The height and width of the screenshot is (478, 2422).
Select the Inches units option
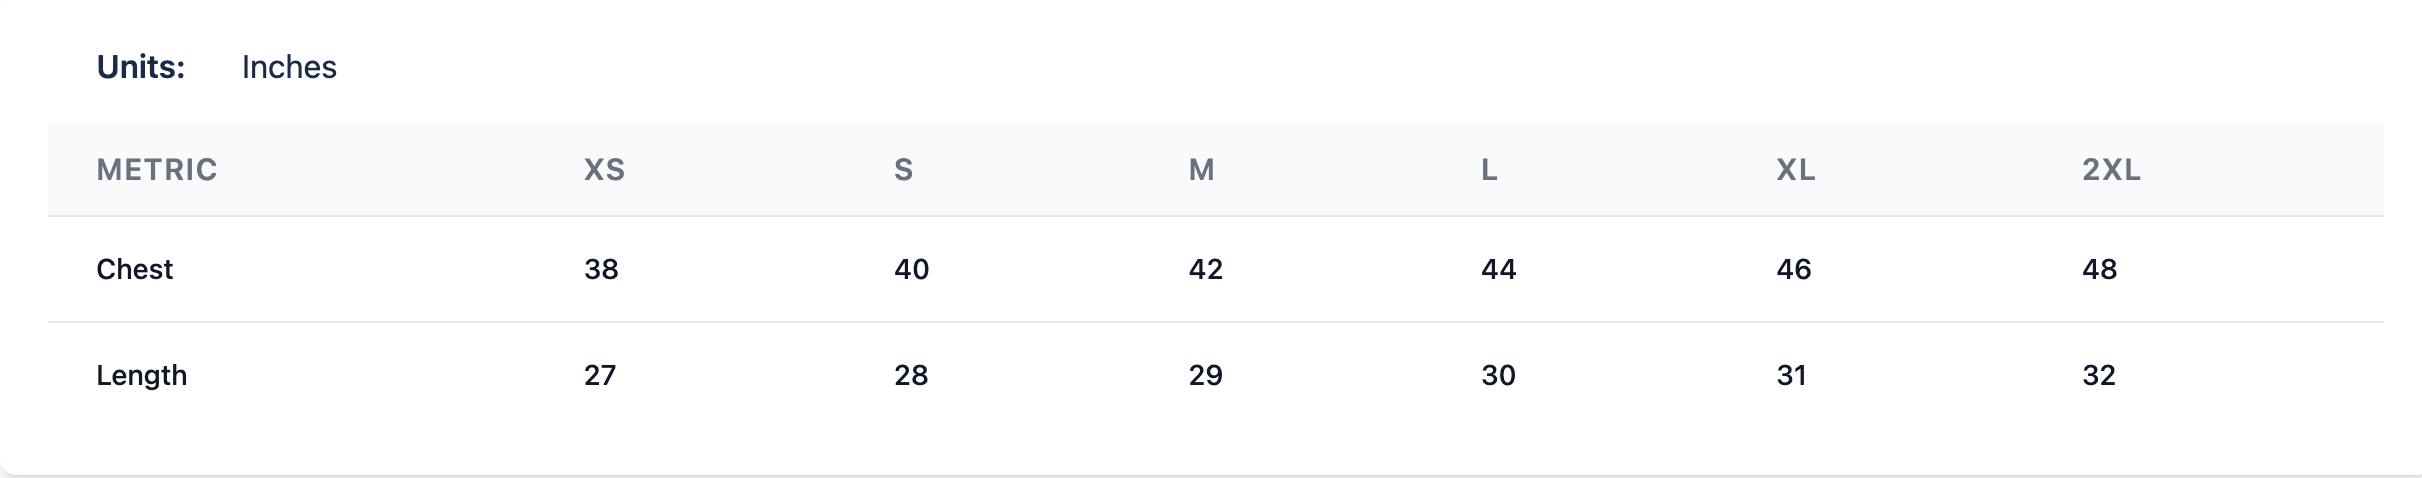(x=289, y=67)
